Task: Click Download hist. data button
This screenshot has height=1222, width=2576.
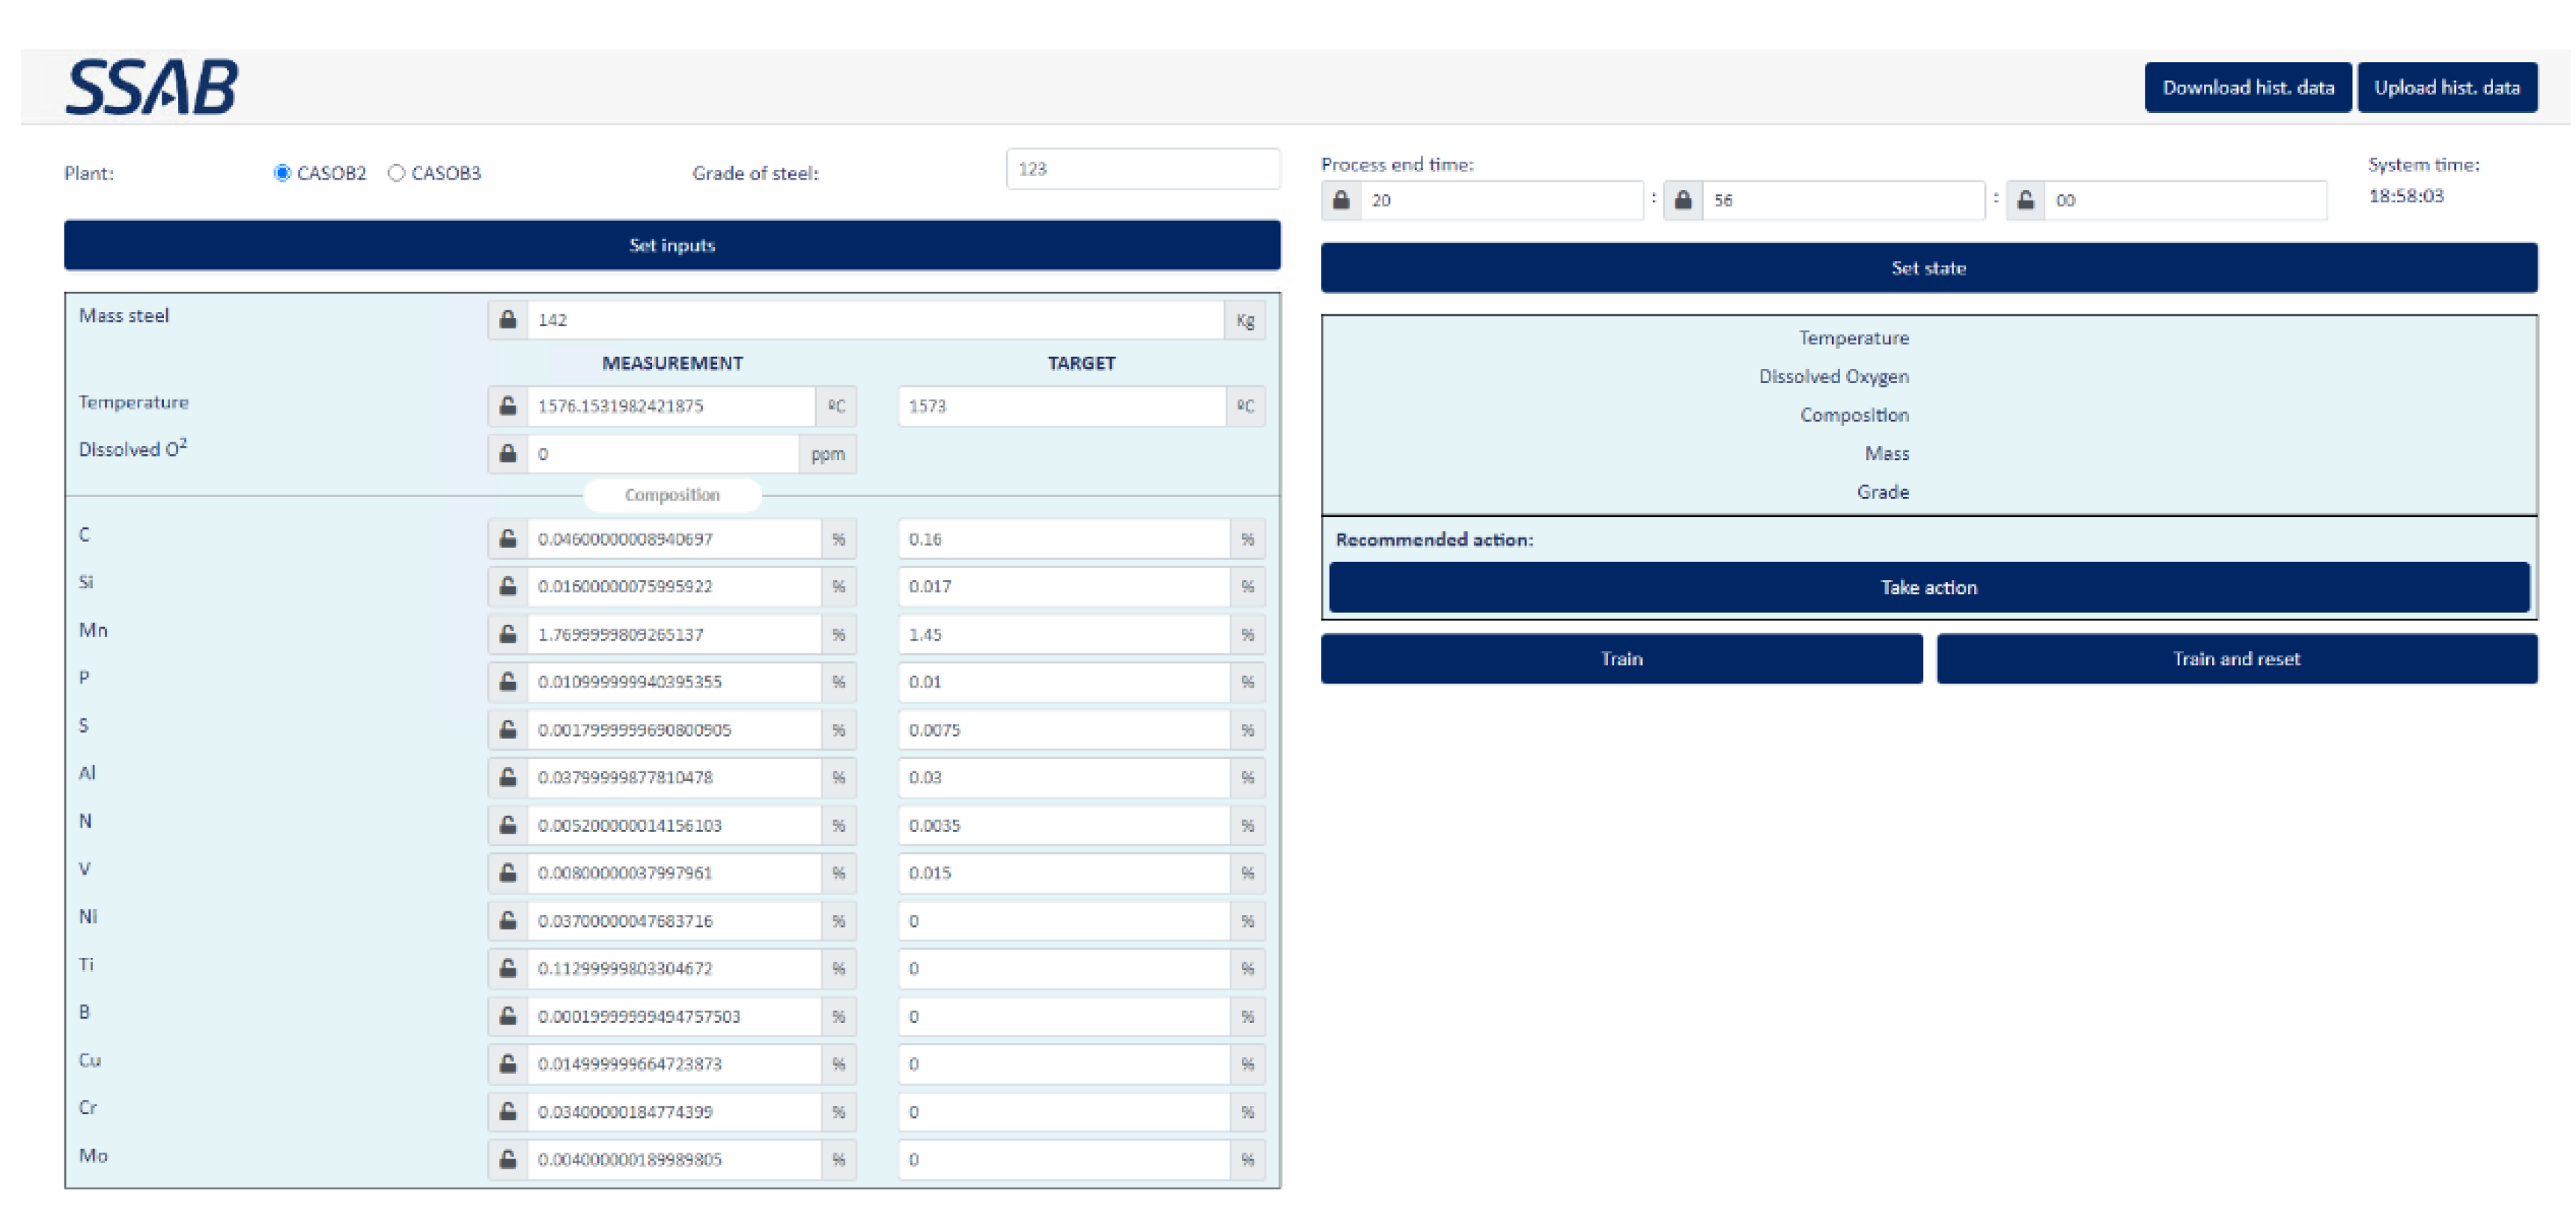Action: pos(2247,88)
